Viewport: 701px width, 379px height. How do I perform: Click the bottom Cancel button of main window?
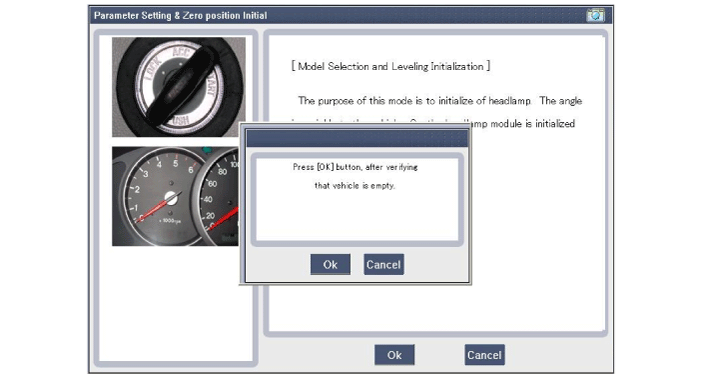point(485,355)
